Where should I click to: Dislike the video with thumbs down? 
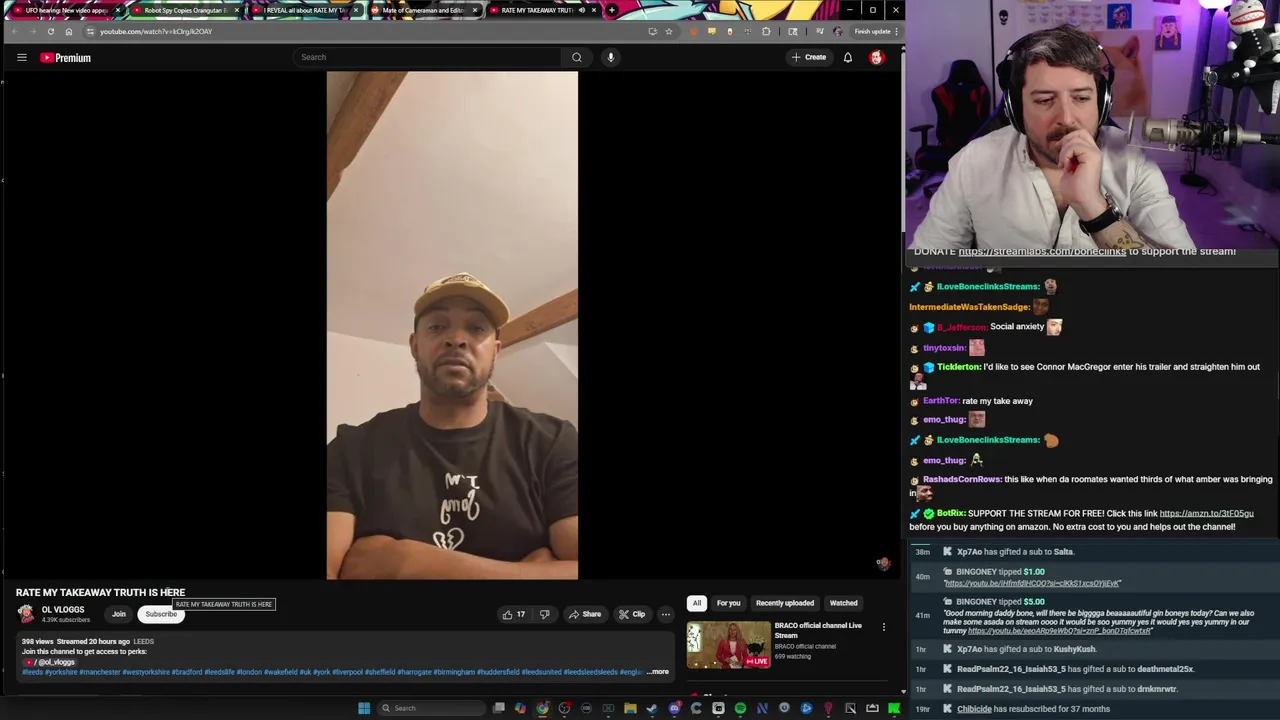(x=544, y=614)
